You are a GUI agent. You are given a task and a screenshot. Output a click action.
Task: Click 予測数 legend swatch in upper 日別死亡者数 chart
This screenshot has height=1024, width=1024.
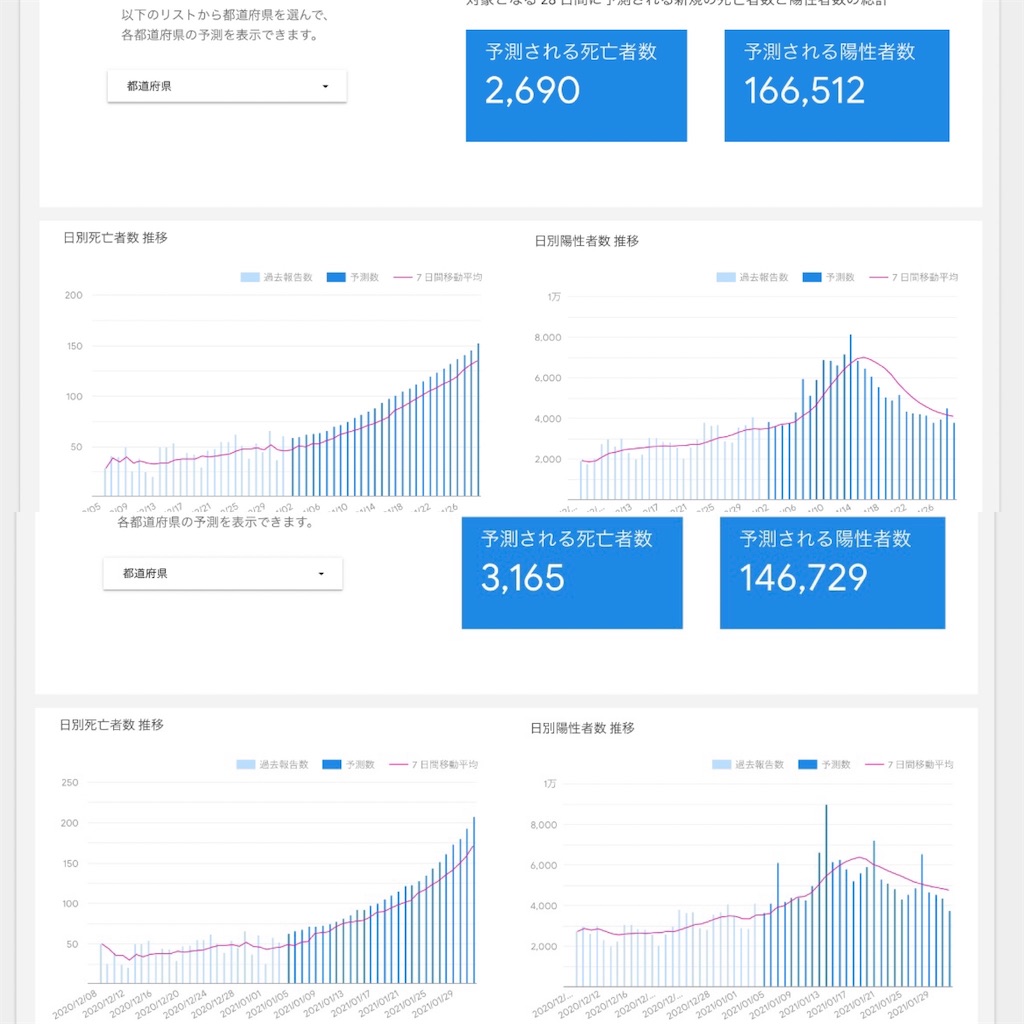(x=336, y=278)
